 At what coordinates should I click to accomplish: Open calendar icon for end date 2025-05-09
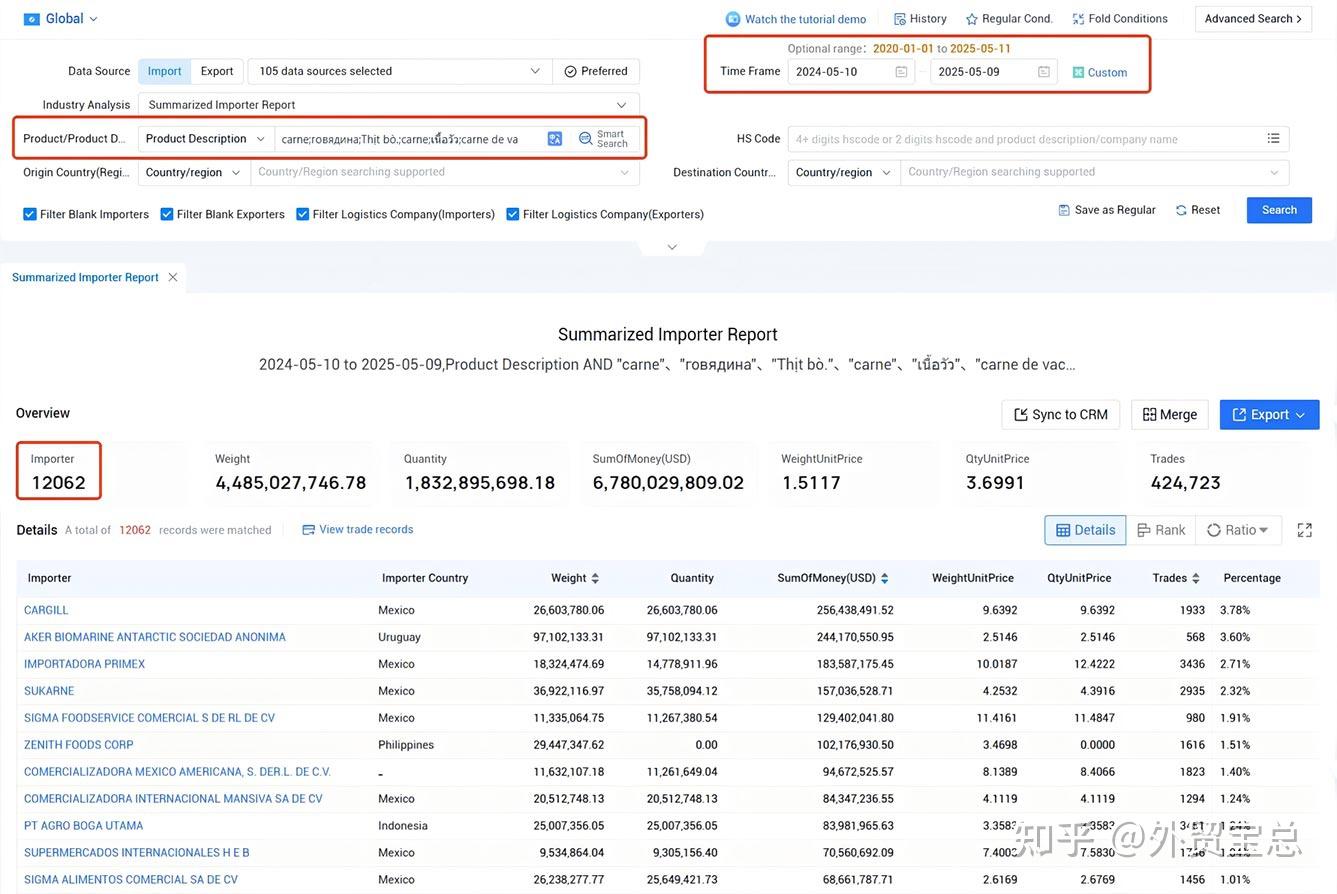click(1044, 72)
